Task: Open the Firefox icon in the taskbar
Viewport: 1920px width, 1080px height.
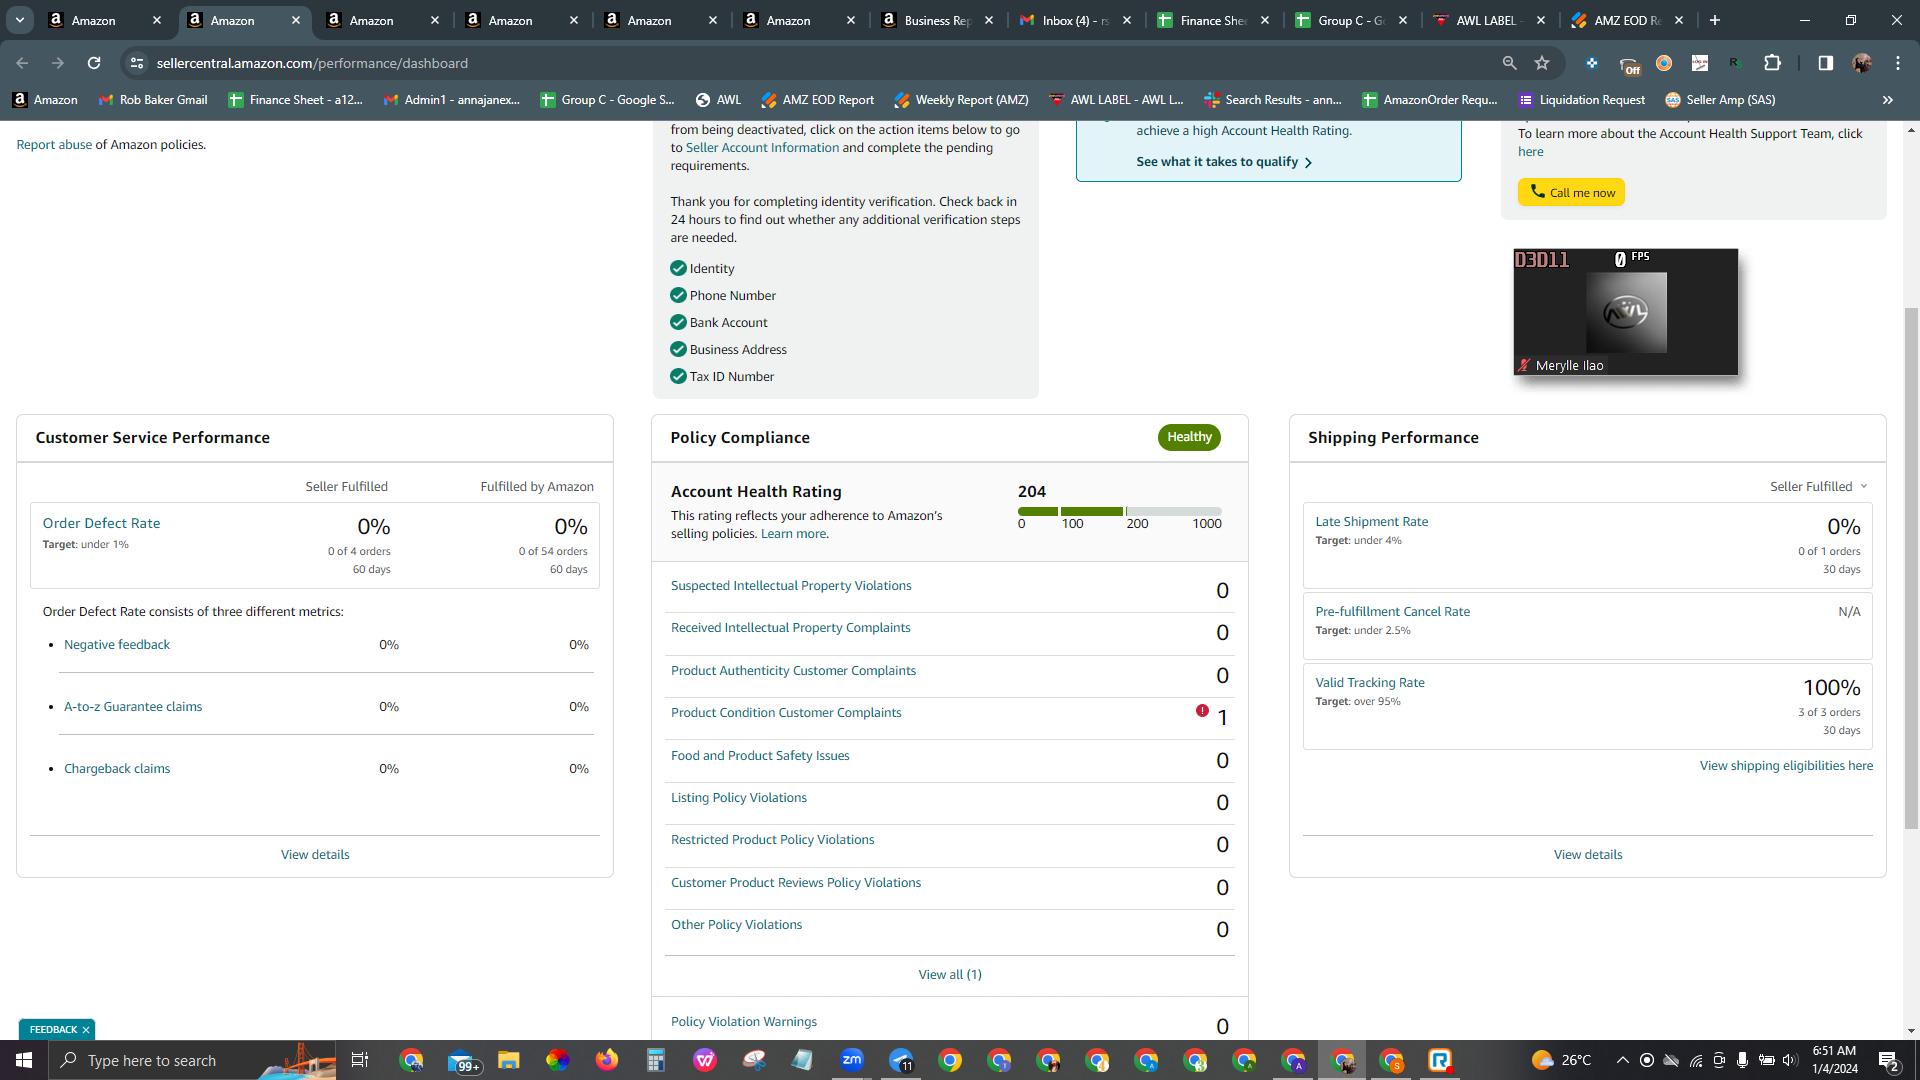Action: tap(607, 1060)
